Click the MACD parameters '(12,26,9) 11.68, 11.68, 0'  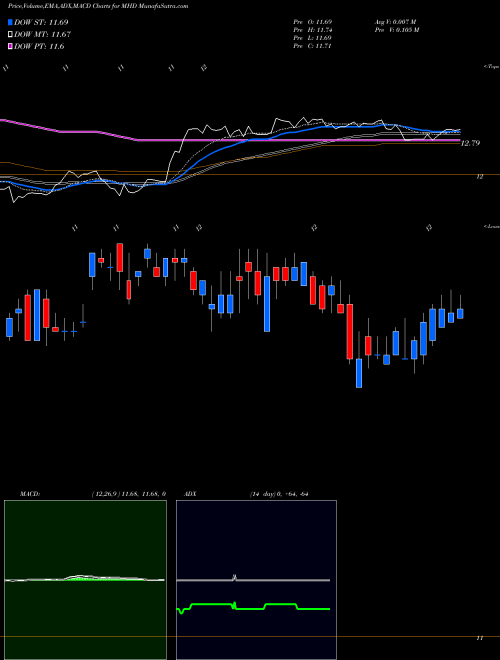[x=128, y=494]
